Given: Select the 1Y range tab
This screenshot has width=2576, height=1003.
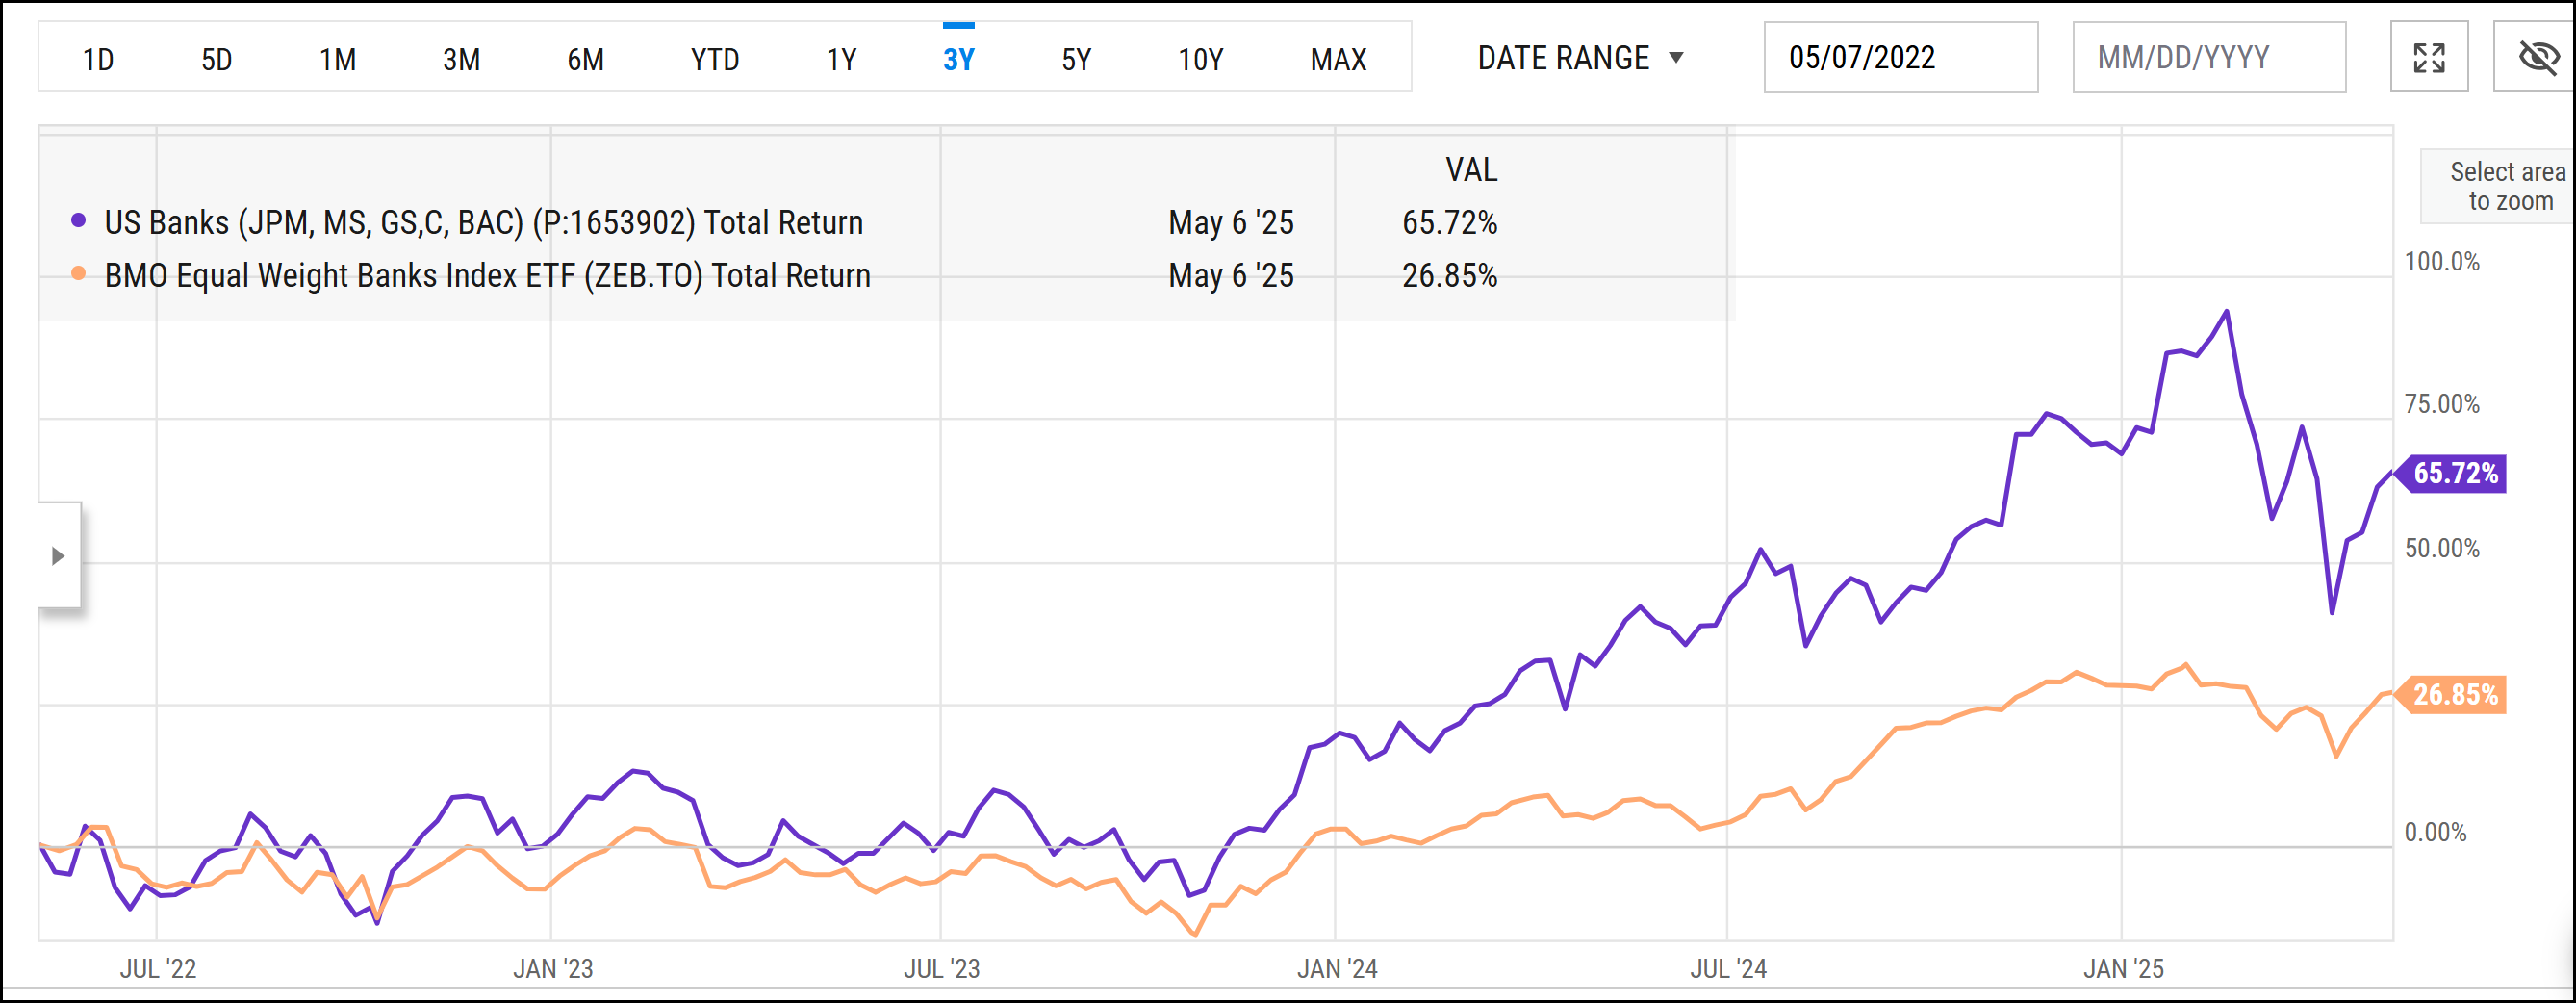Looking at the screenshot, I should (x=841, y=59).
